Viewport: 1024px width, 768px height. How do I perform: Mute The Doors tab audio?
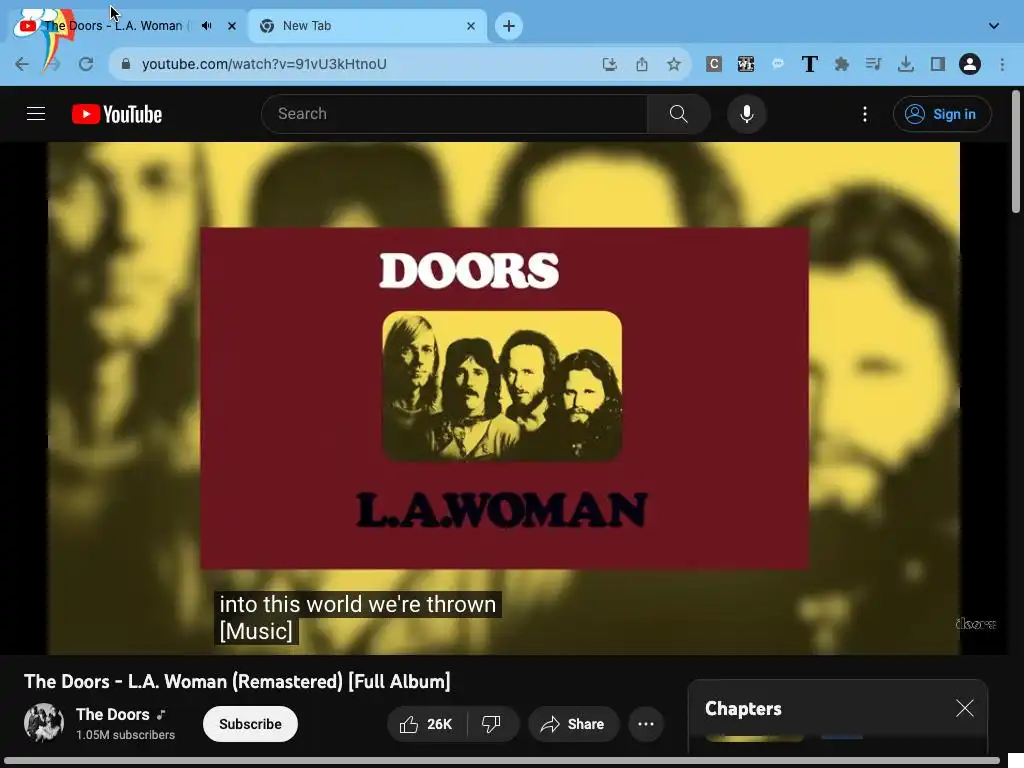206,26
